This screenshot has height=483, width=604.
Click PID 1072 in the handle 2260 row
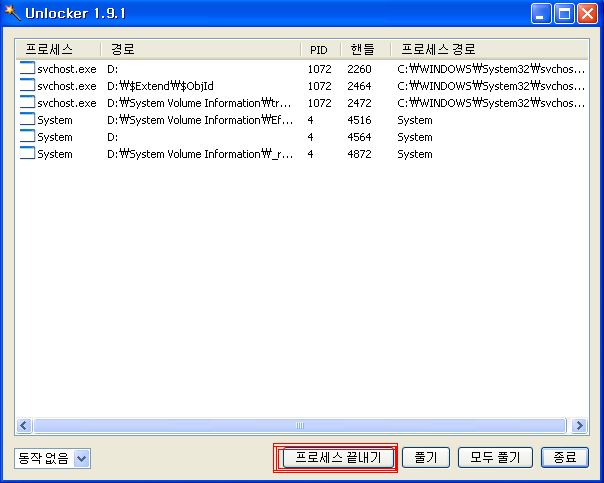coord(319,69)
